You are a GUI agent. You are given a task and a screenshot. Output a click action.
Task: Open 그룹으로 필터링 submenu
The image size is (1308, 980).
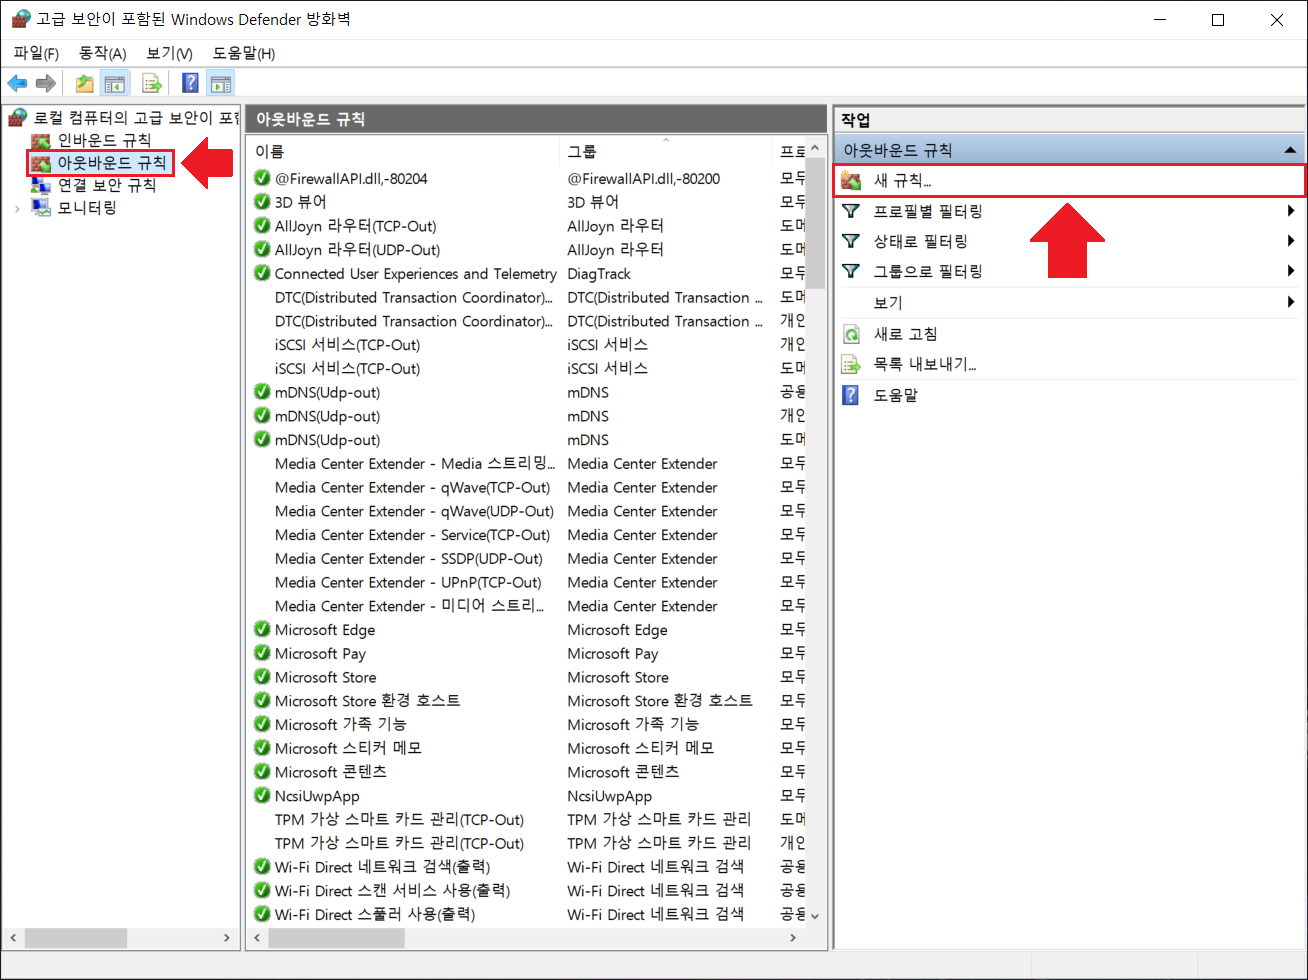click(1068, 271)
